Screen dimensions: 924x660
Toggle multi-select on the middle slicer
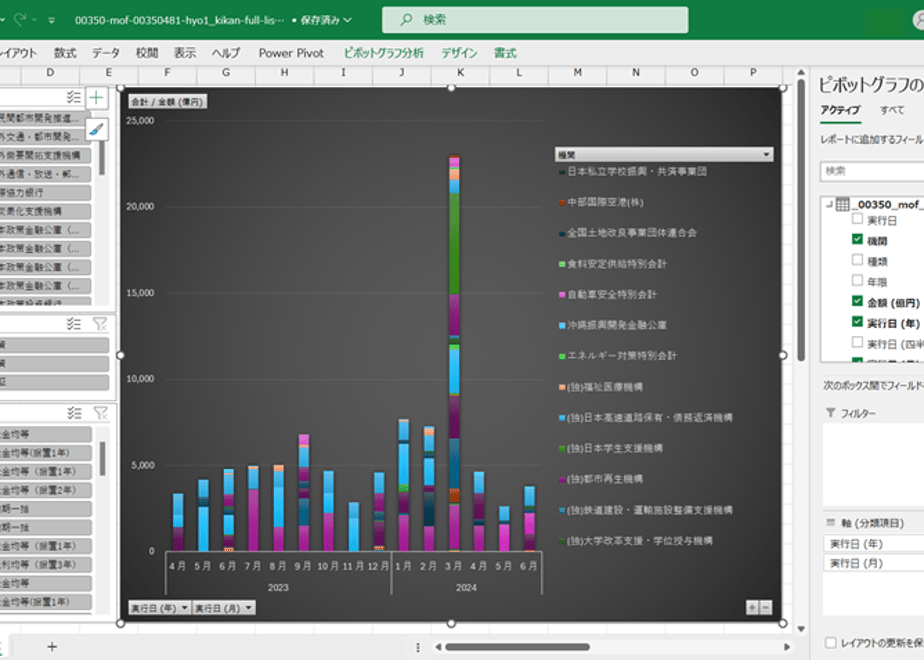[74, 324]
